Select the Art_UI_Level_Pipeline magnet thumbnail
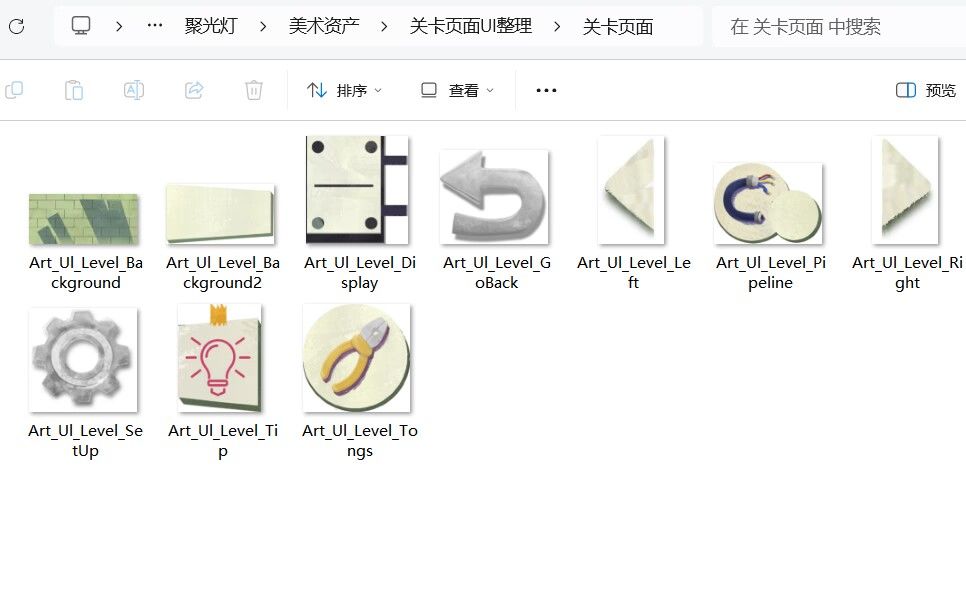966x612 pixels. [x=768, y=203]
